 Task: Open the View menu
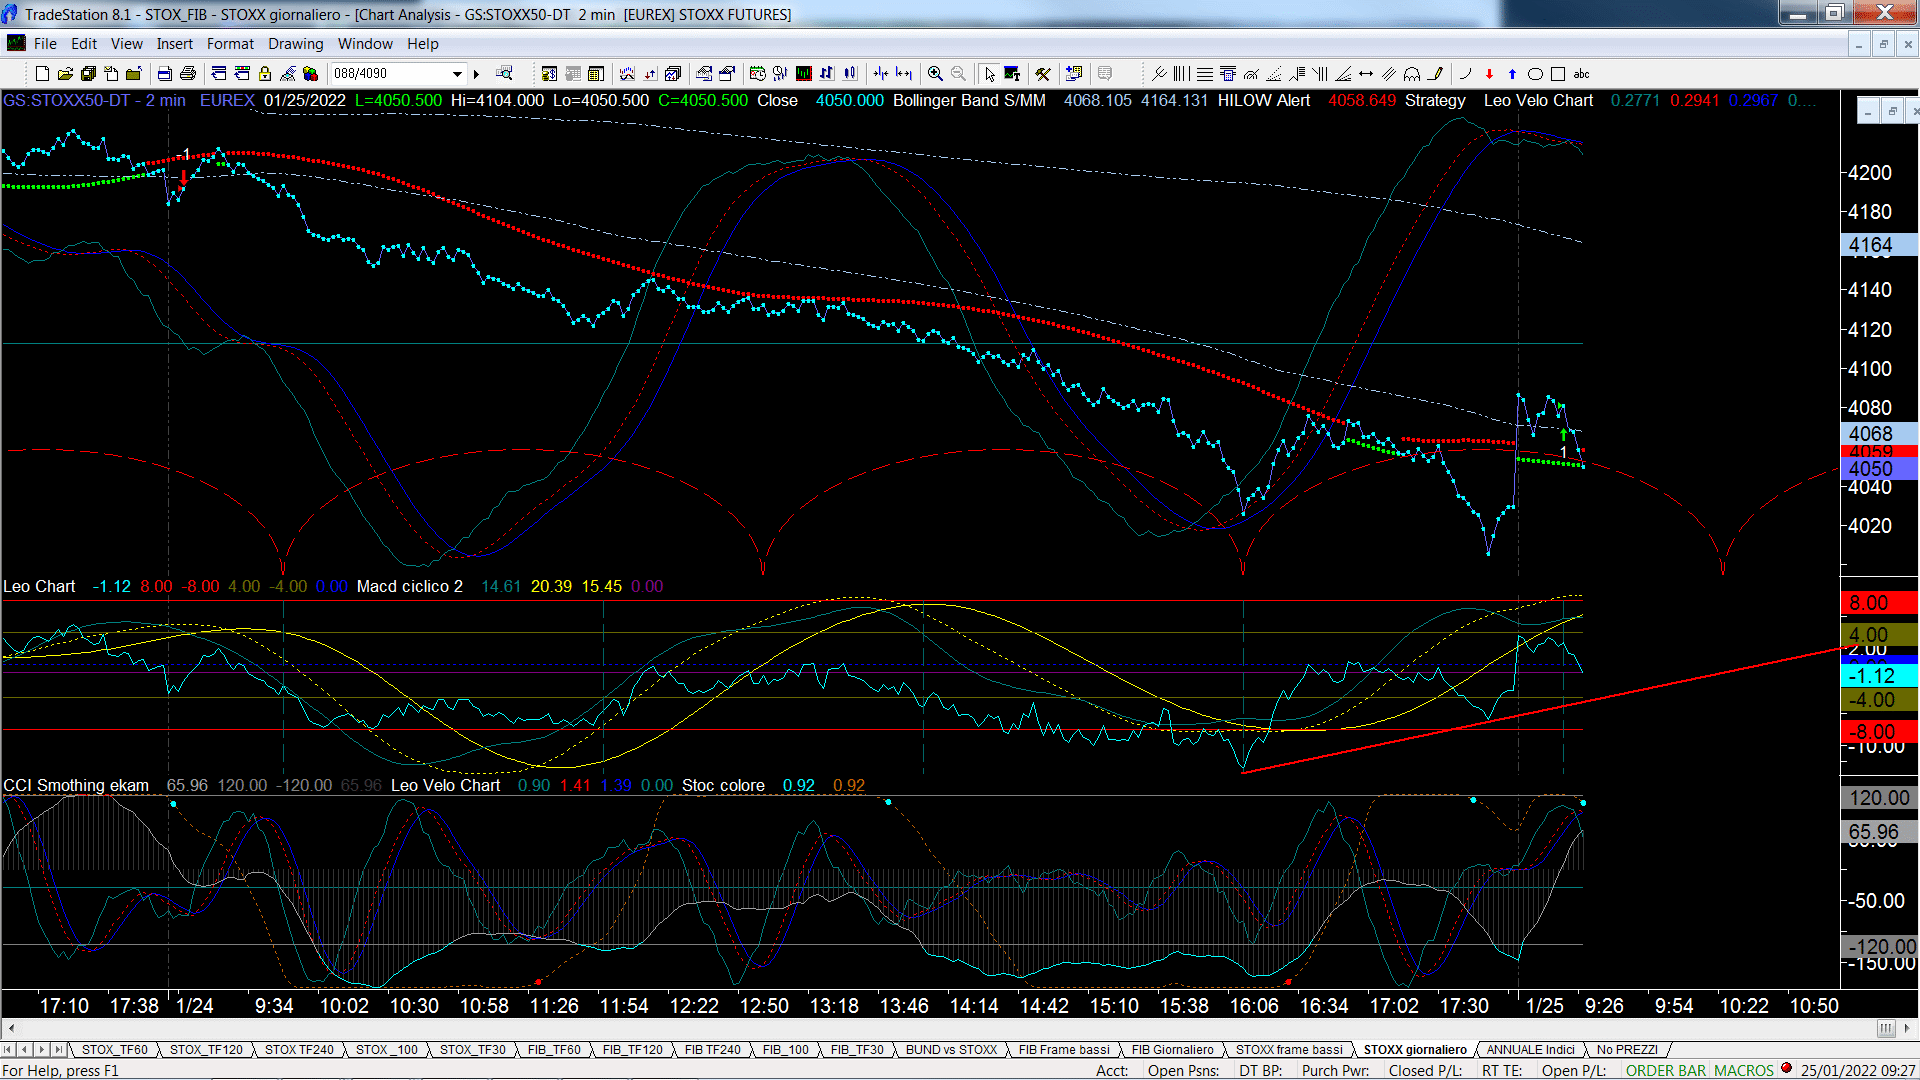127,44
